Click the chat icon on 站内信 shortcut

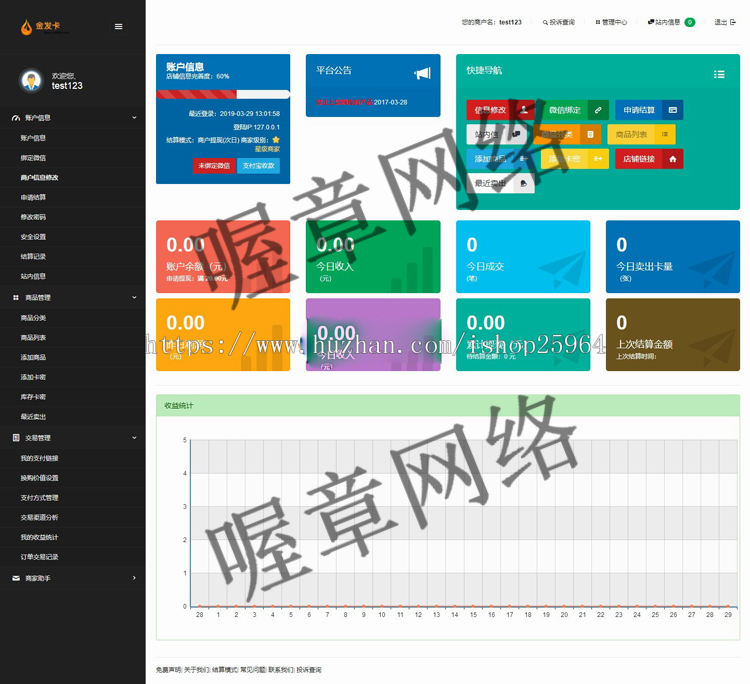(517, 134)
